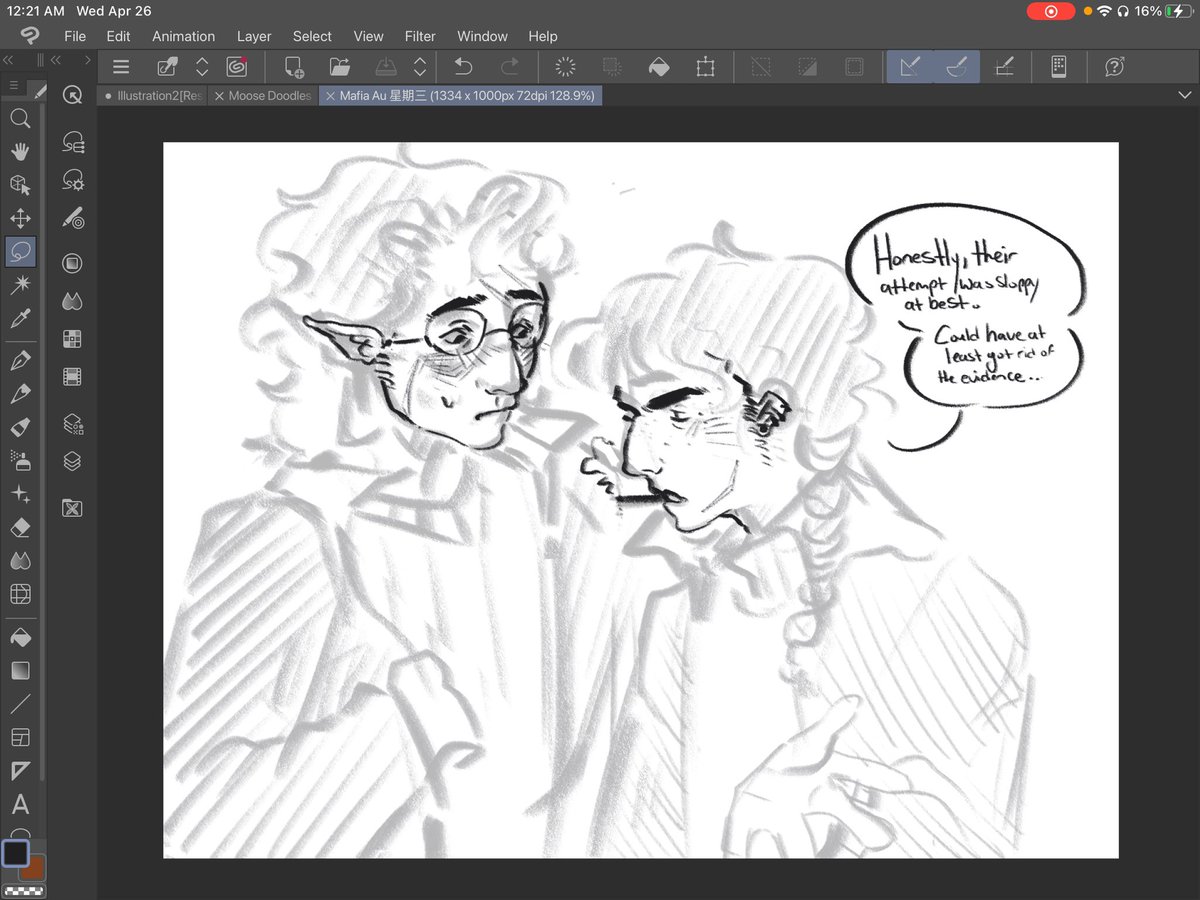Open the File menu

75,36
